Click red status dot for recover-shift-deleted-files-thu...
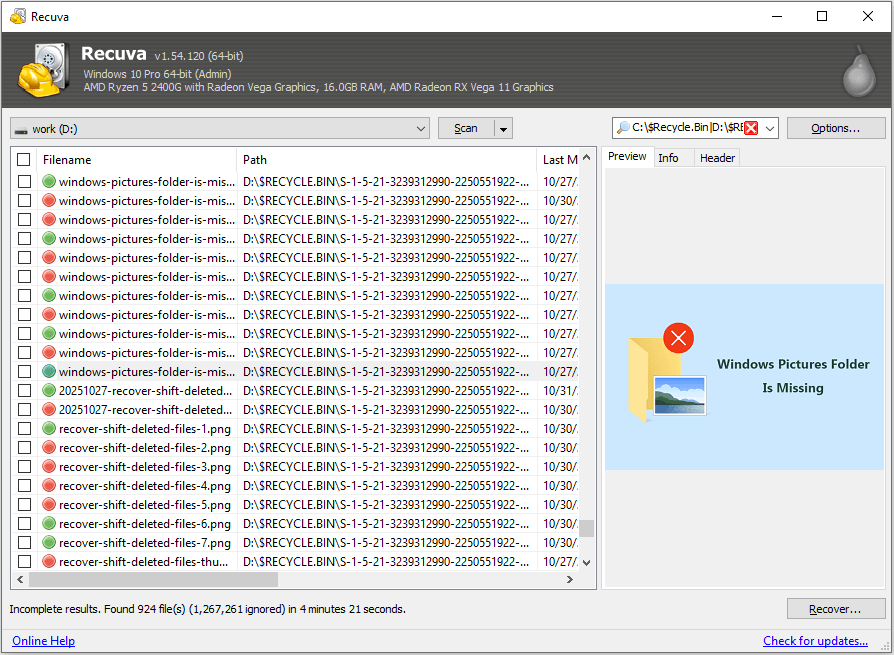 (x=49, y=562)
